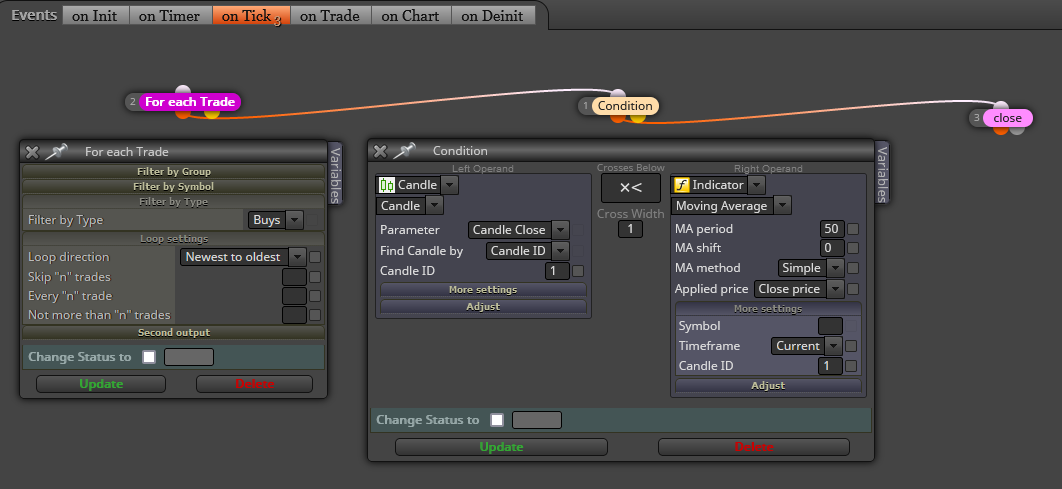1062x489 pixels.
Task: Open Applied price dropdown
Action: tap(799, 289)
